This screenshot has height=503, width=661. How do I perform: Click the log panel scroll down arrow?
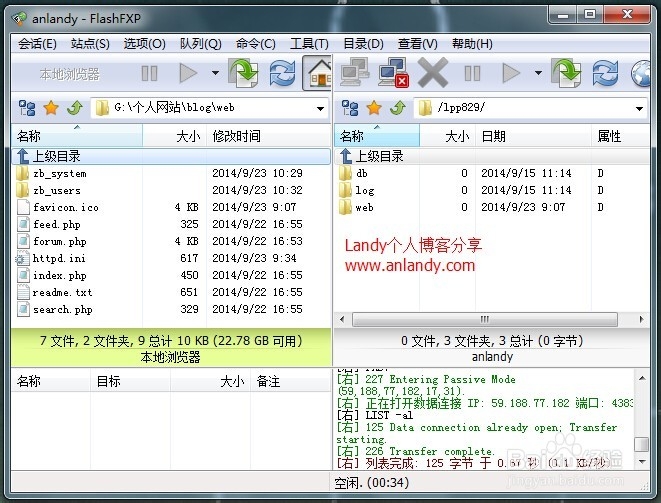coord(642,462)
